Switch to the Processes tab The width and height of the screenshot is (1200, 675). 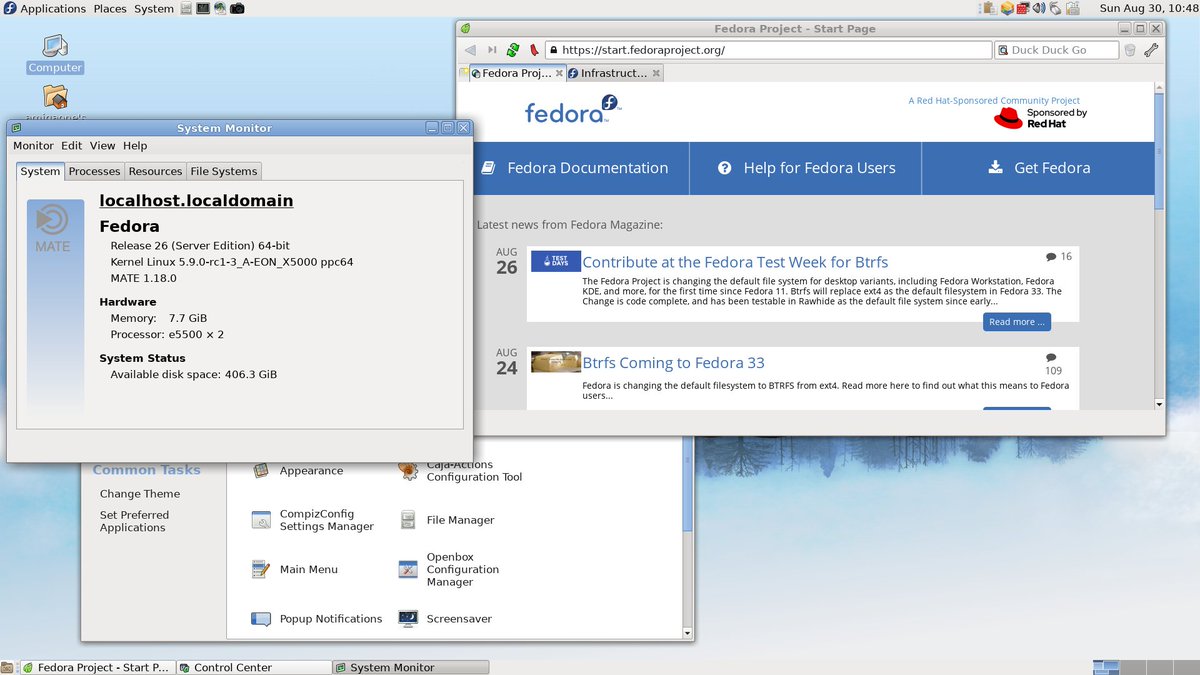pyautogui.click(x=94, y=171)
